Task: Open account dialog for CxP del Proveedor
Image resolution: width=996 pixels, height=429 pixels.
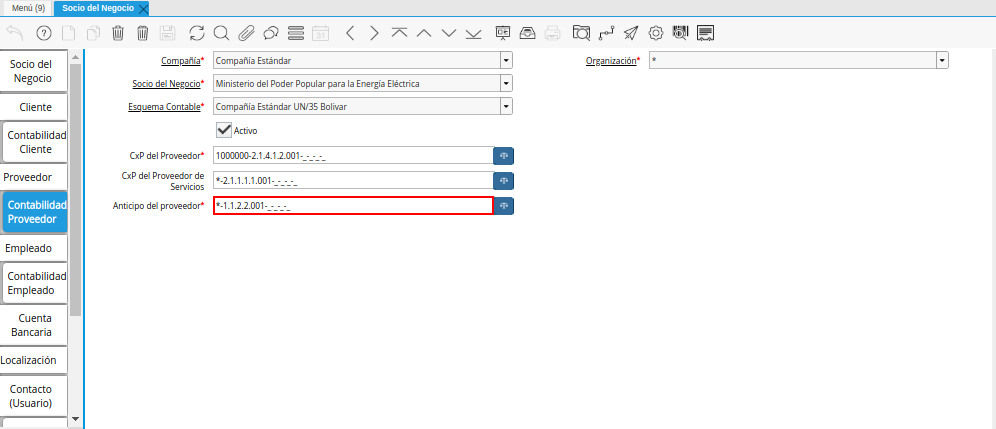Action: (504, 156)
